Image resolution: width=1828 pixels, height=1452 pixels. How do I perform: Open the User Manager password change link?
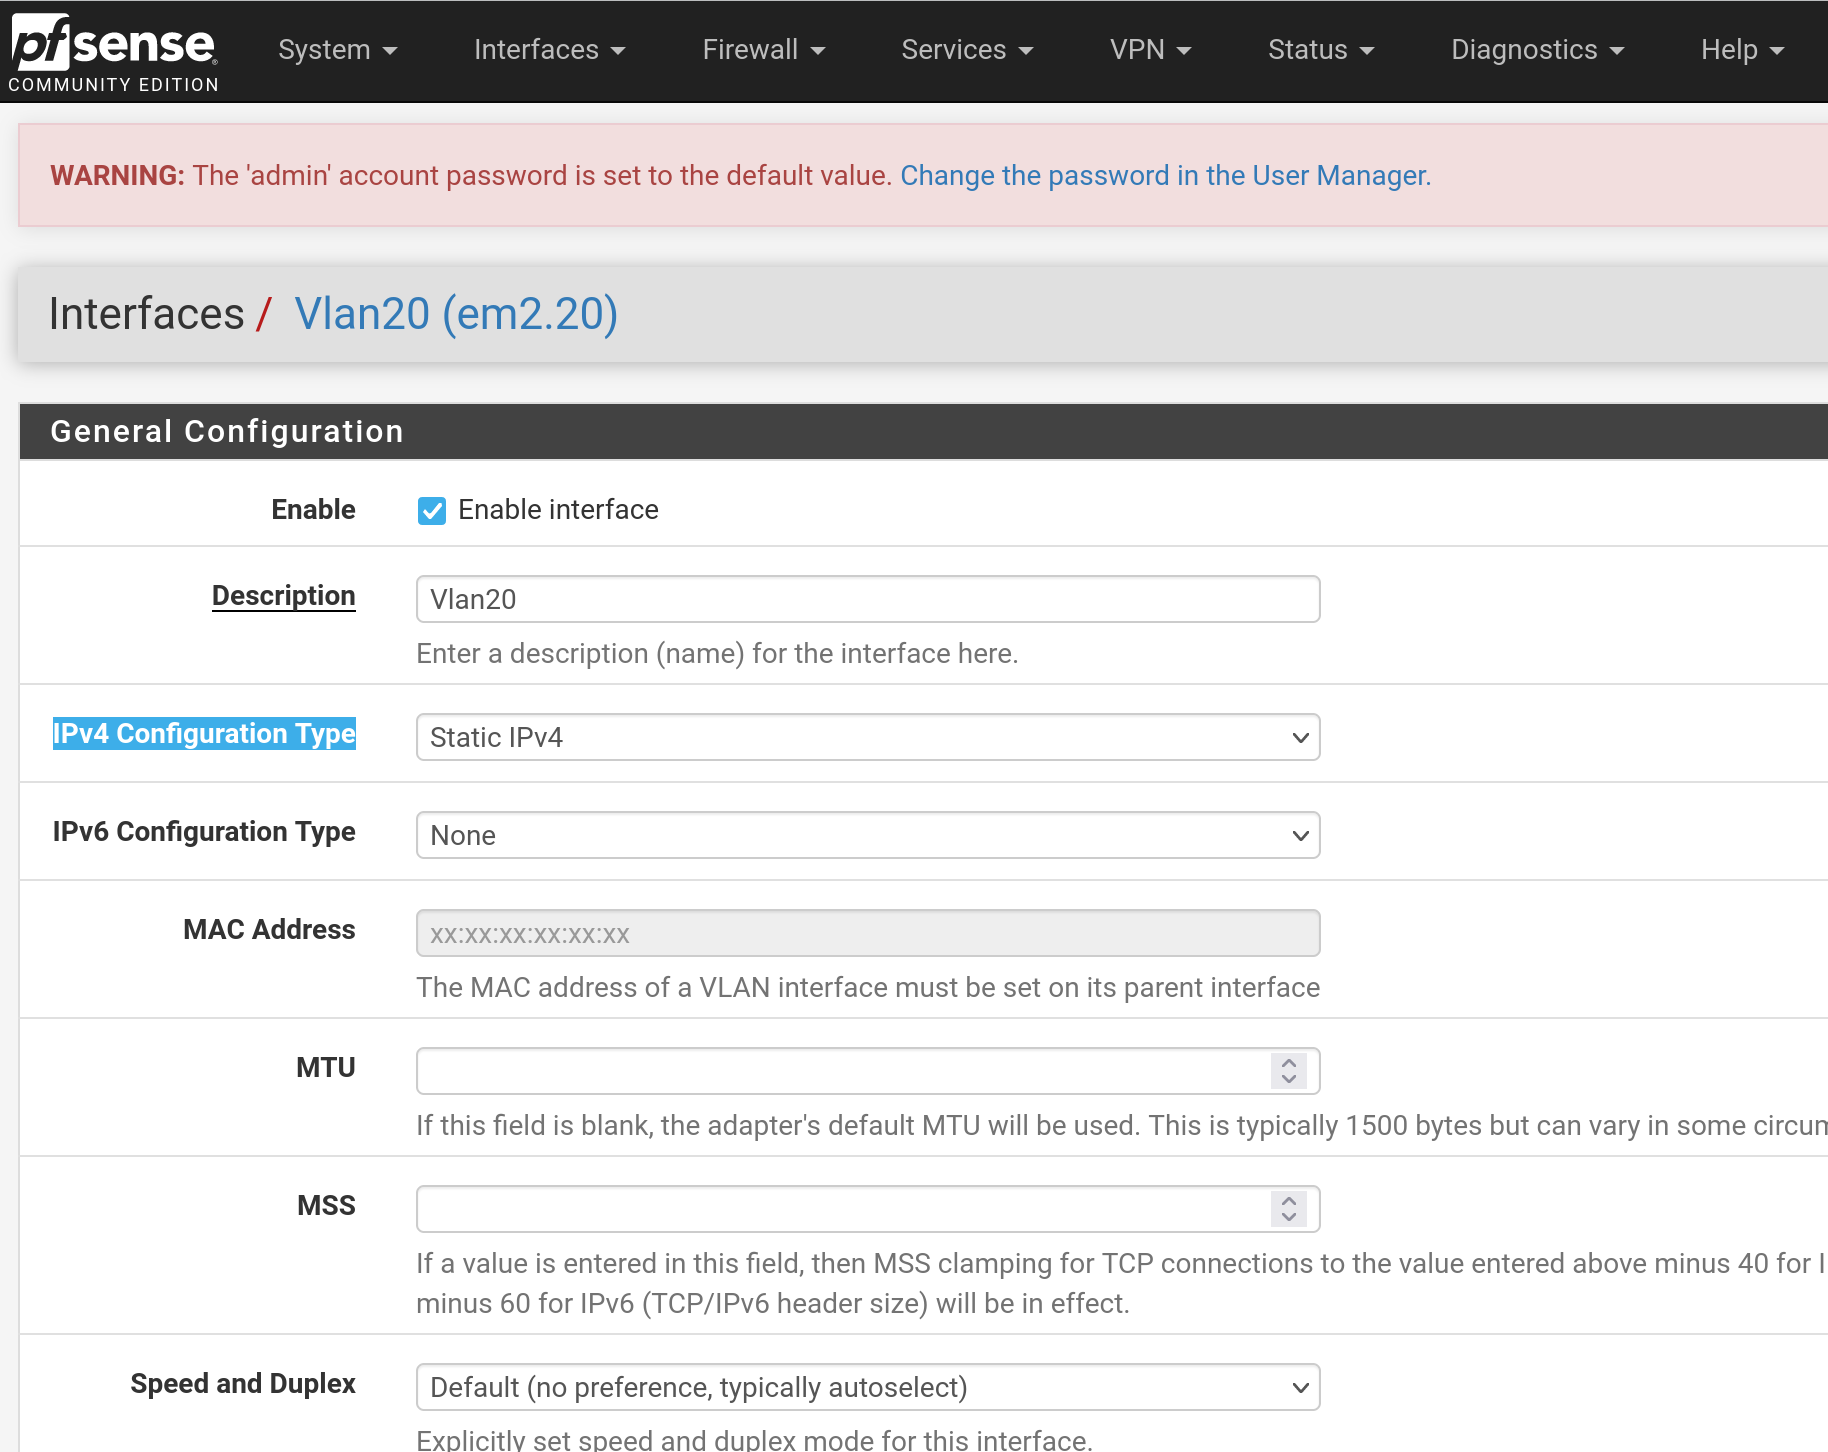point(1163,175)
